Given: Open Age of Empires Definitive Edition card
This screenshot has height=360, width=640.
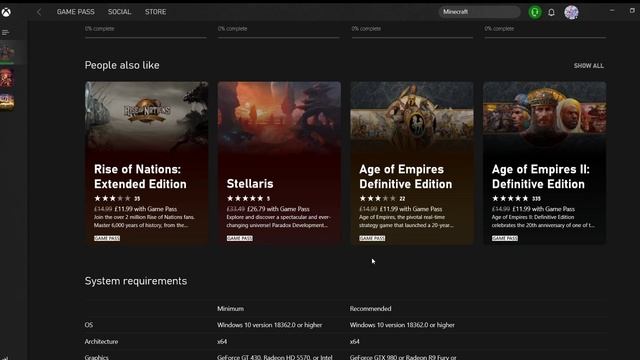Looking at the screenshot, I should [x=412, y=163].
